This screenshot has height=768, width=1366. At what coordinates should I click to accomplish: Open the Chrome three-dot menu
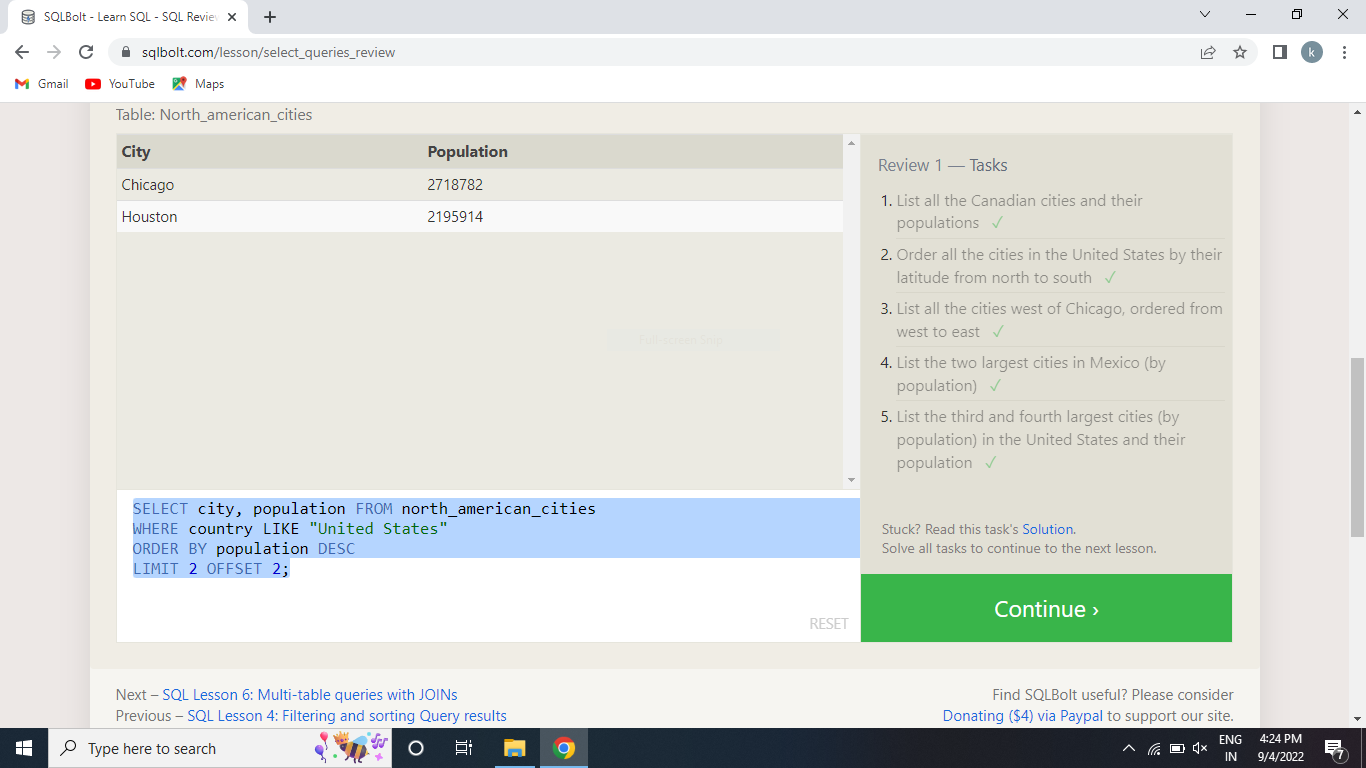tap(1345, 52)
